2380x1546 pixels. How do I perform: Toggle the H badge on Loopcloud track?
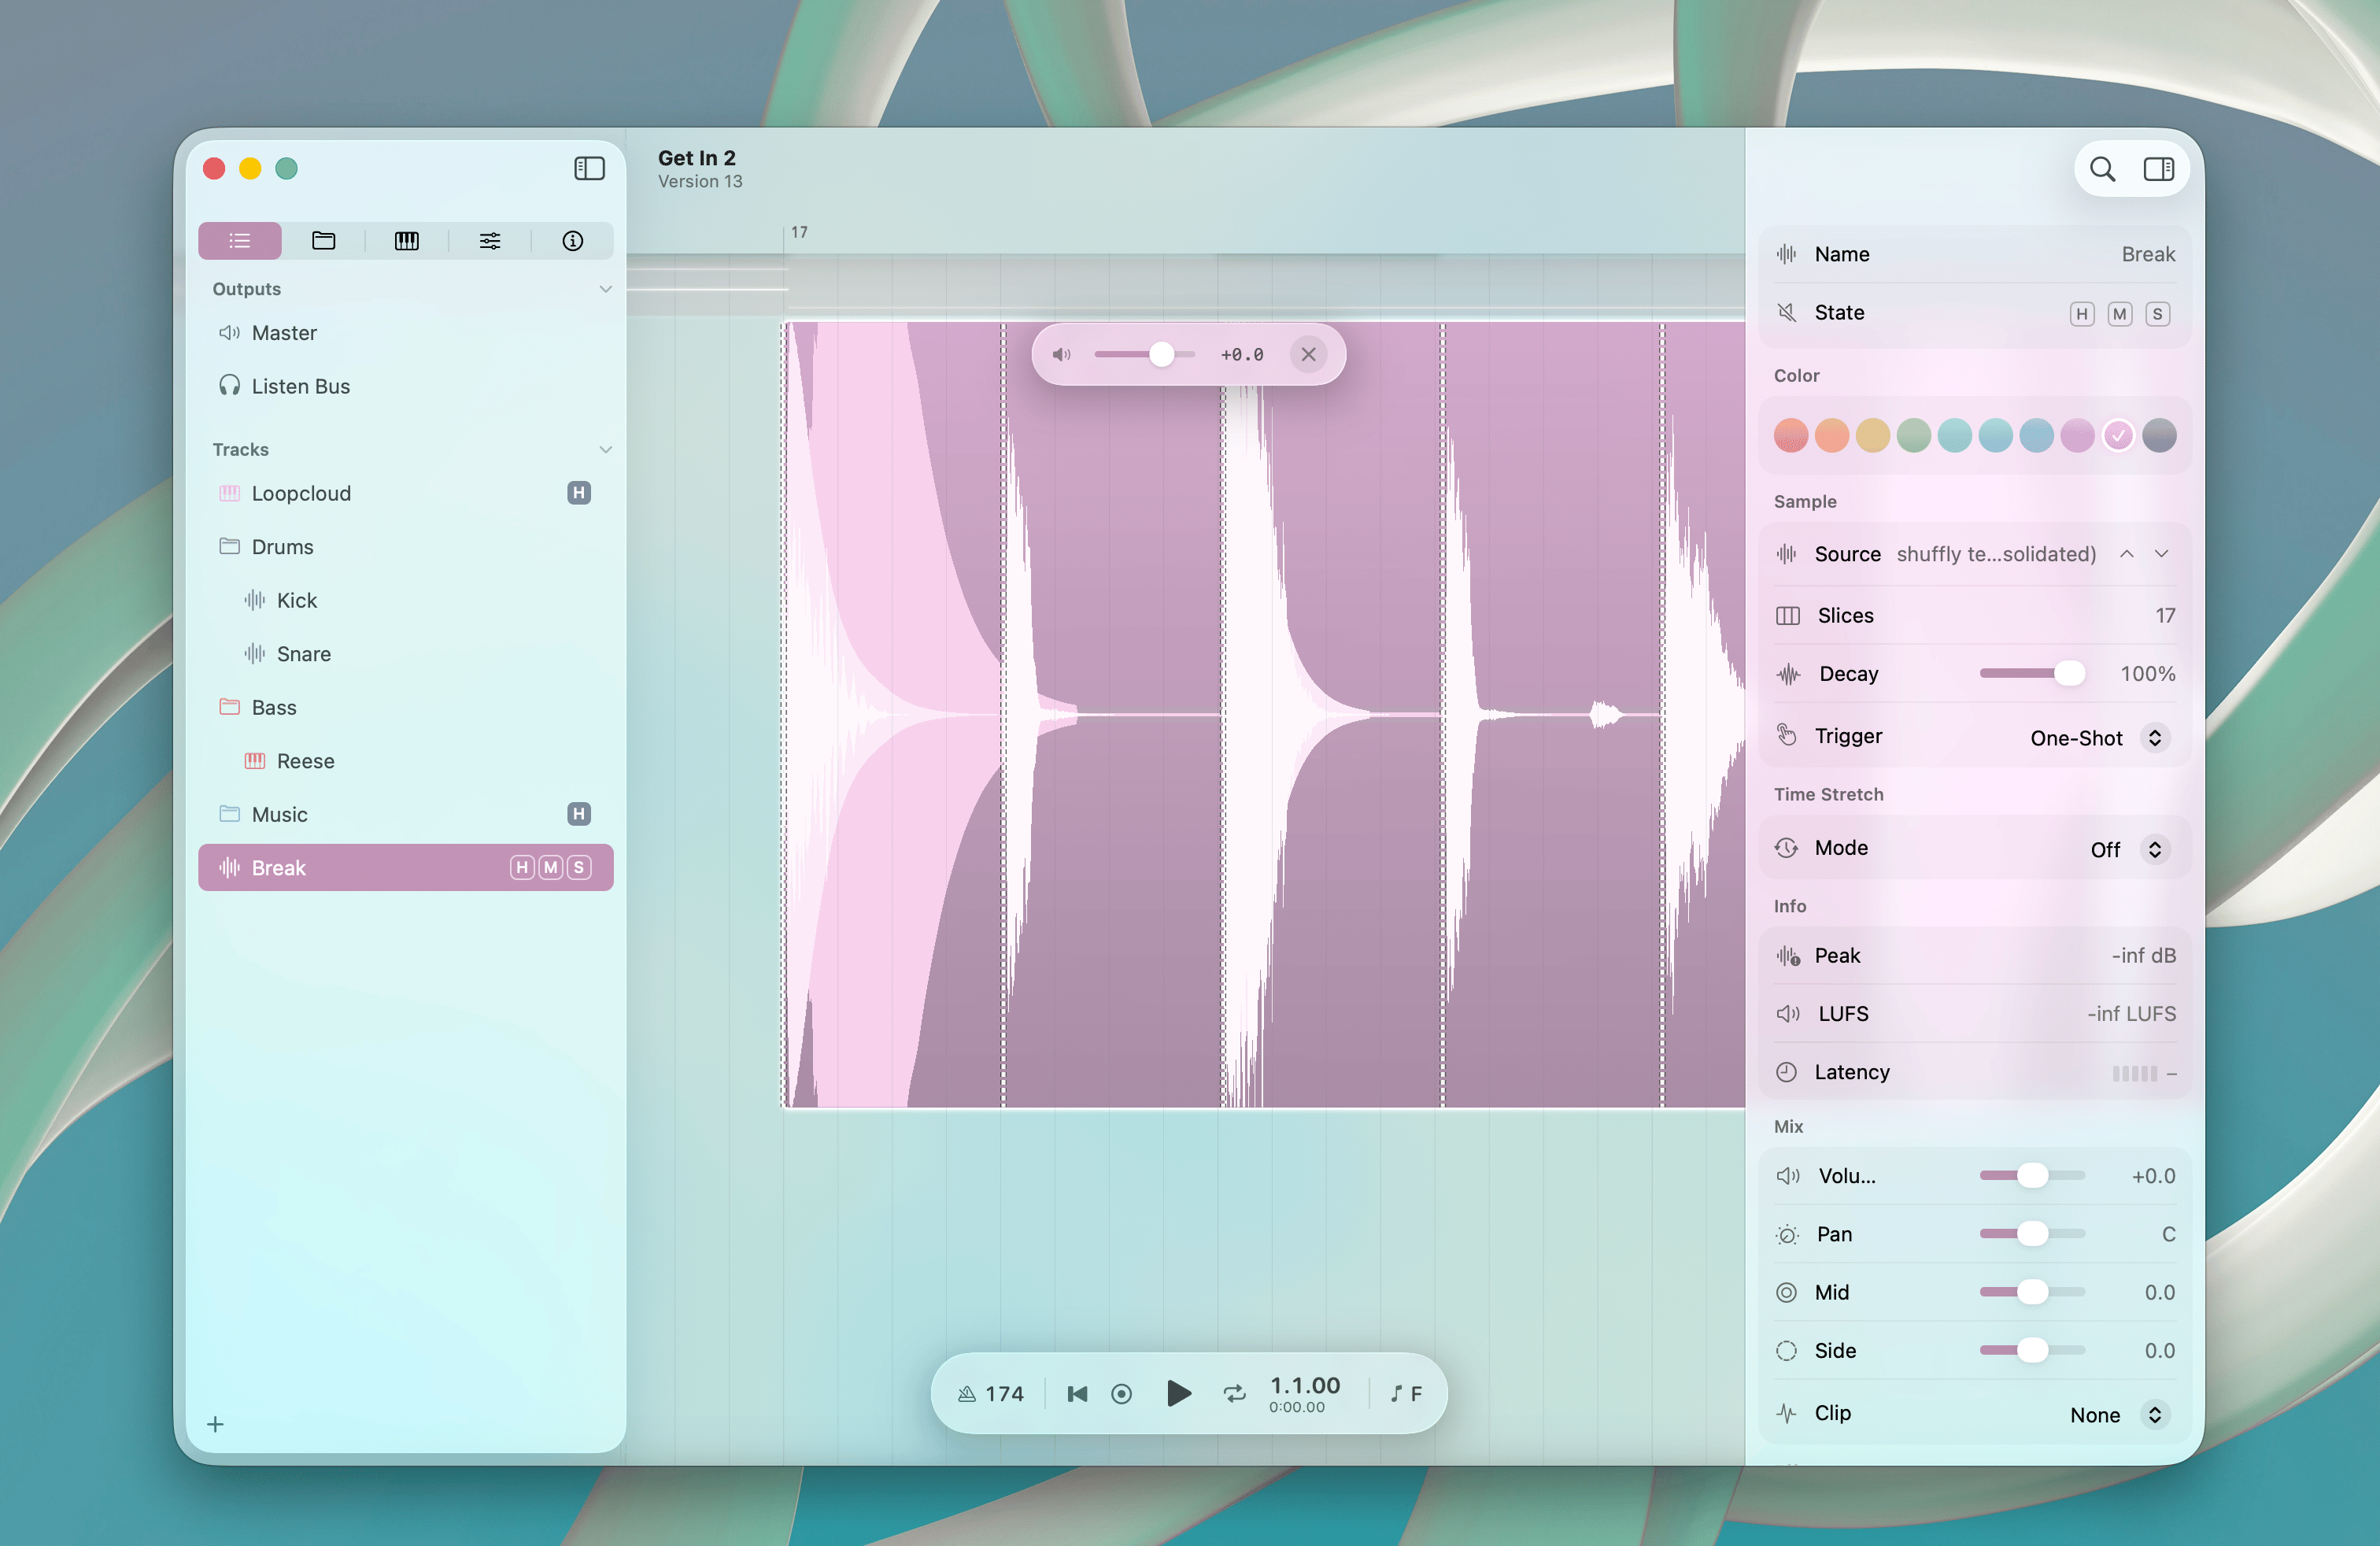(579, 493)
